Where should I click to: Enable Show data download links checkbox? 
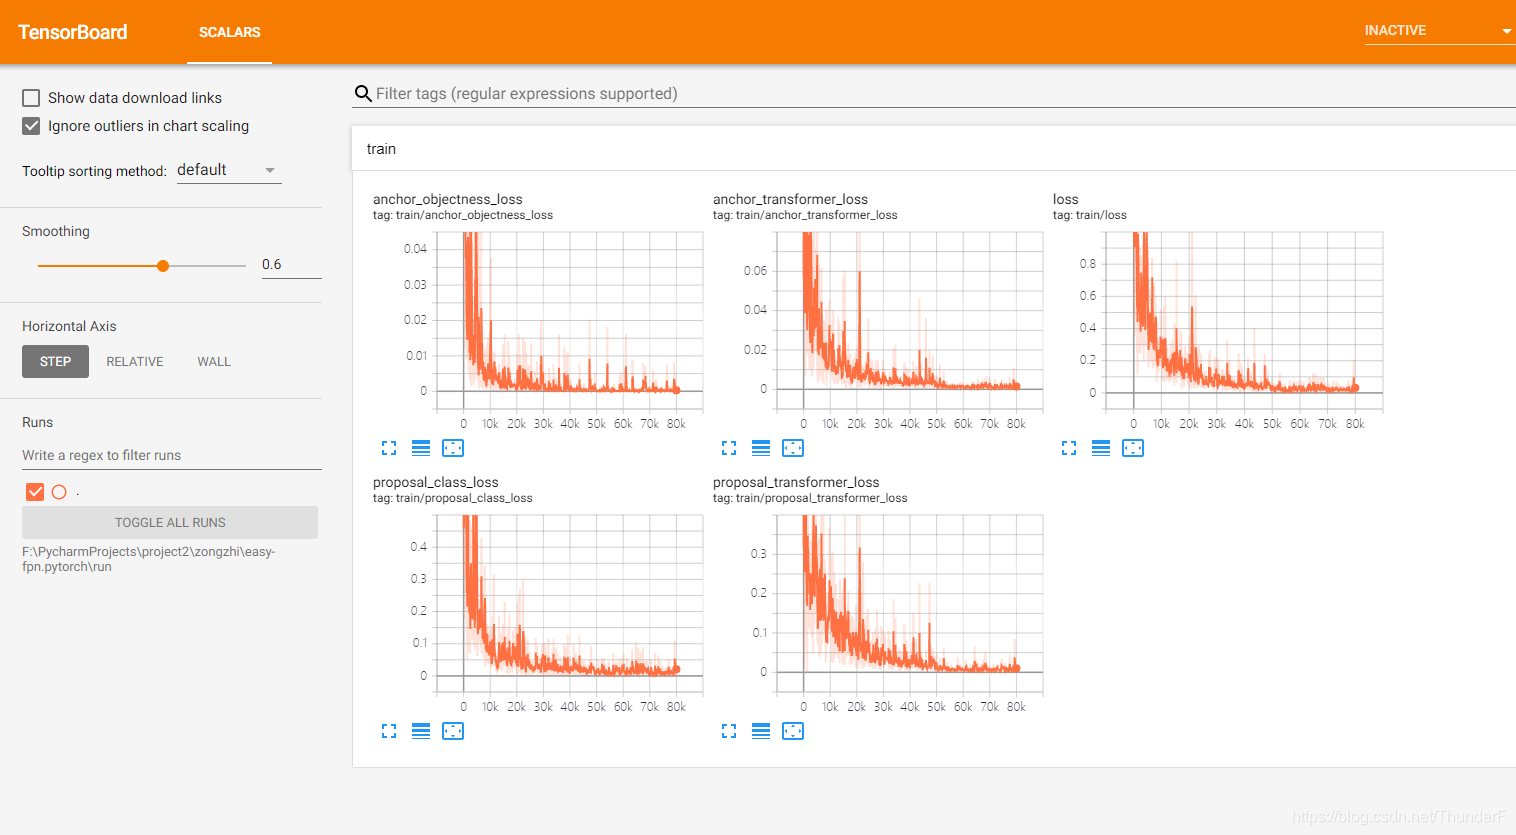click(x=31, y=98)
